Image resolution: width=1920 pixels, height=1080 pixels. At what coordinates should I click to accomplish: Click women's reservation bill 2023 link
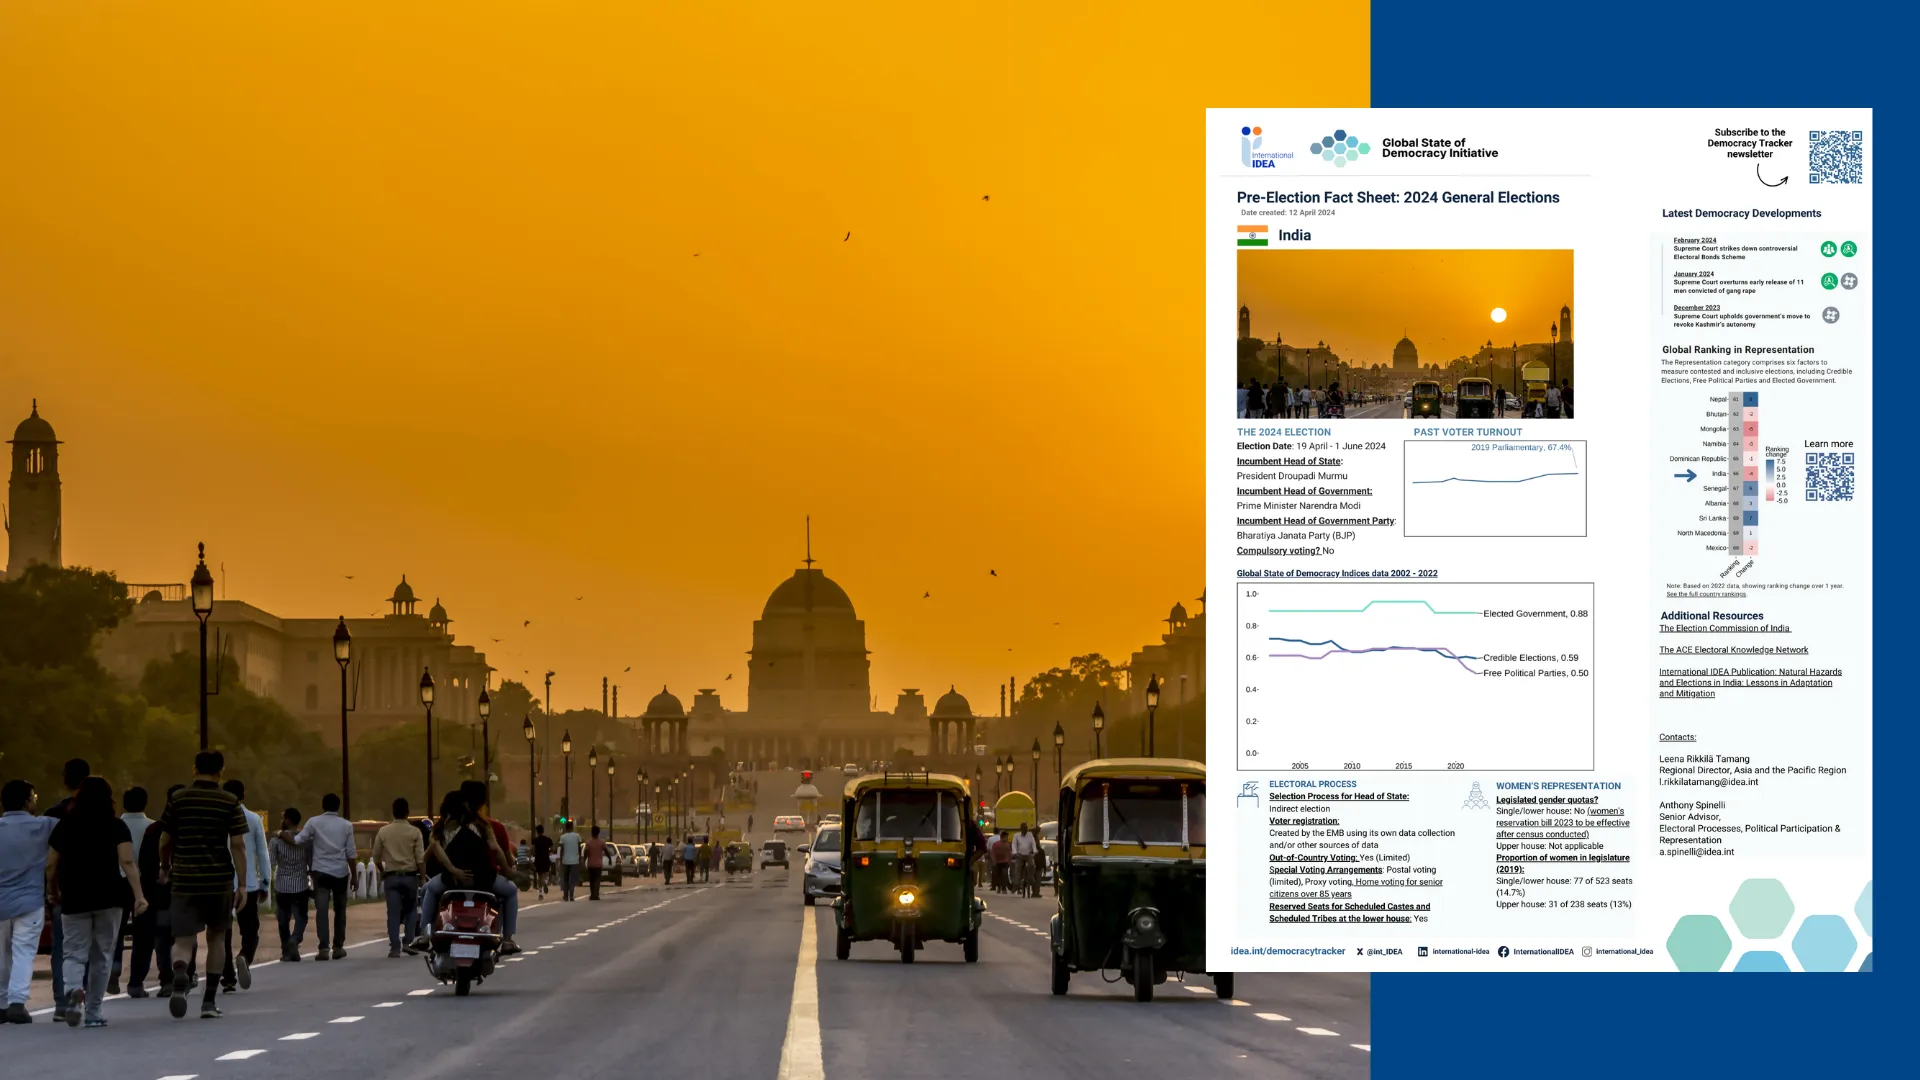pos(1563,823)
